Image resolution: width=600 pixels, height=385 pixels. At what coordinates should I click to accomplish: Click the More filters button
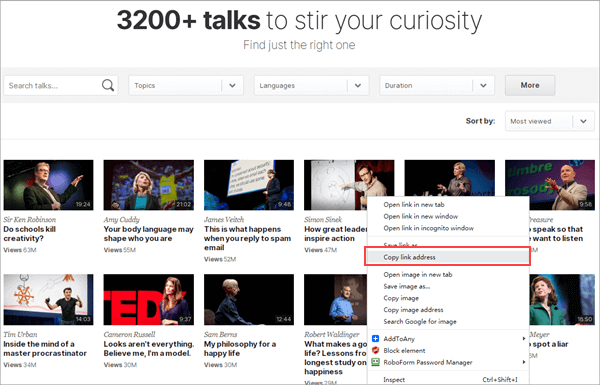pos(530,85)
